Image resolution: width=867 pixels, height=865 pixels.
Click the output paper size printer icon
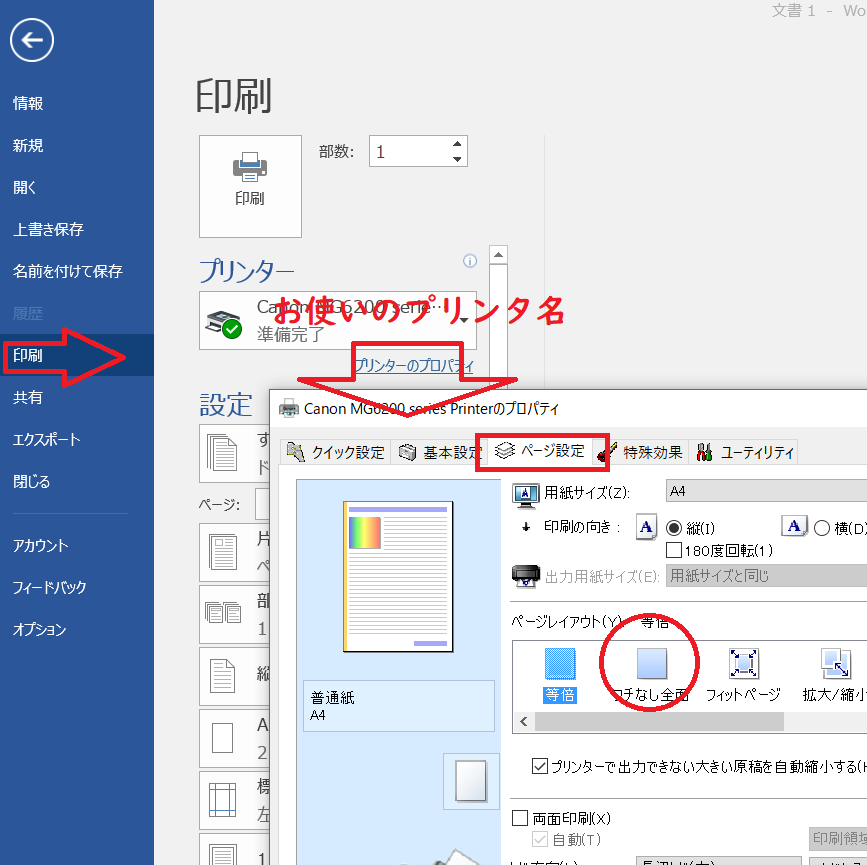[x=526, y=576]
